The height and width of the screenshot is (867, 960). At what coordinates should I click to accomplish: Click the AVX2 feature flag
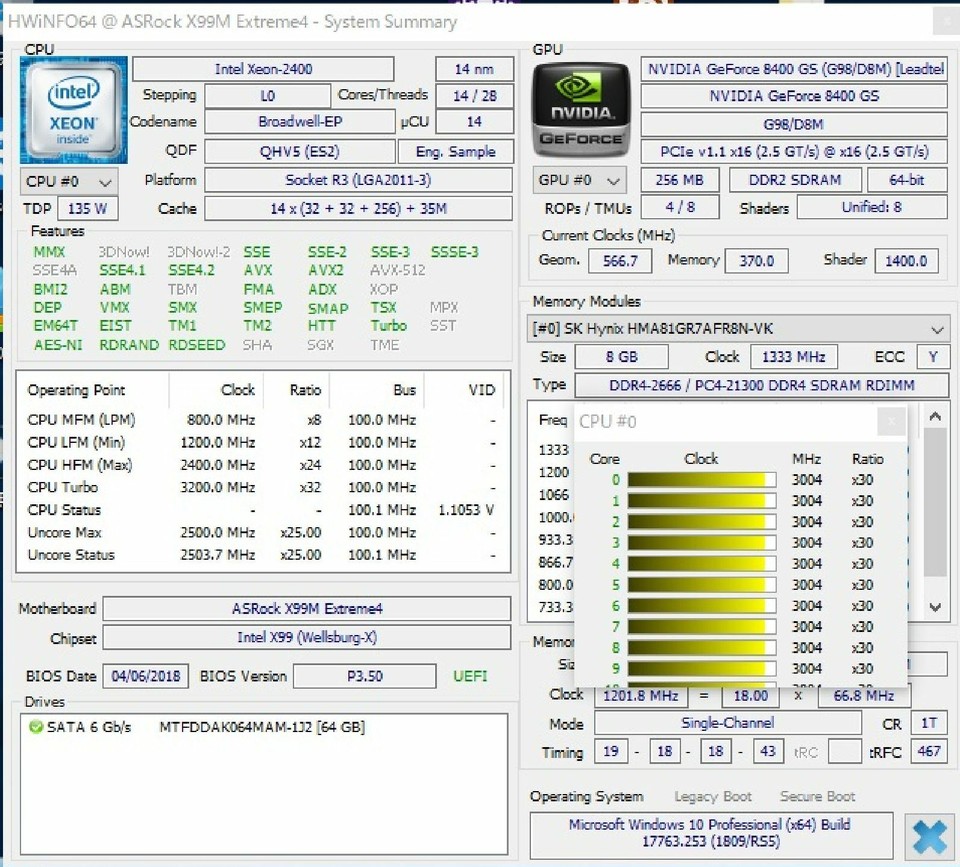point(326,271)
